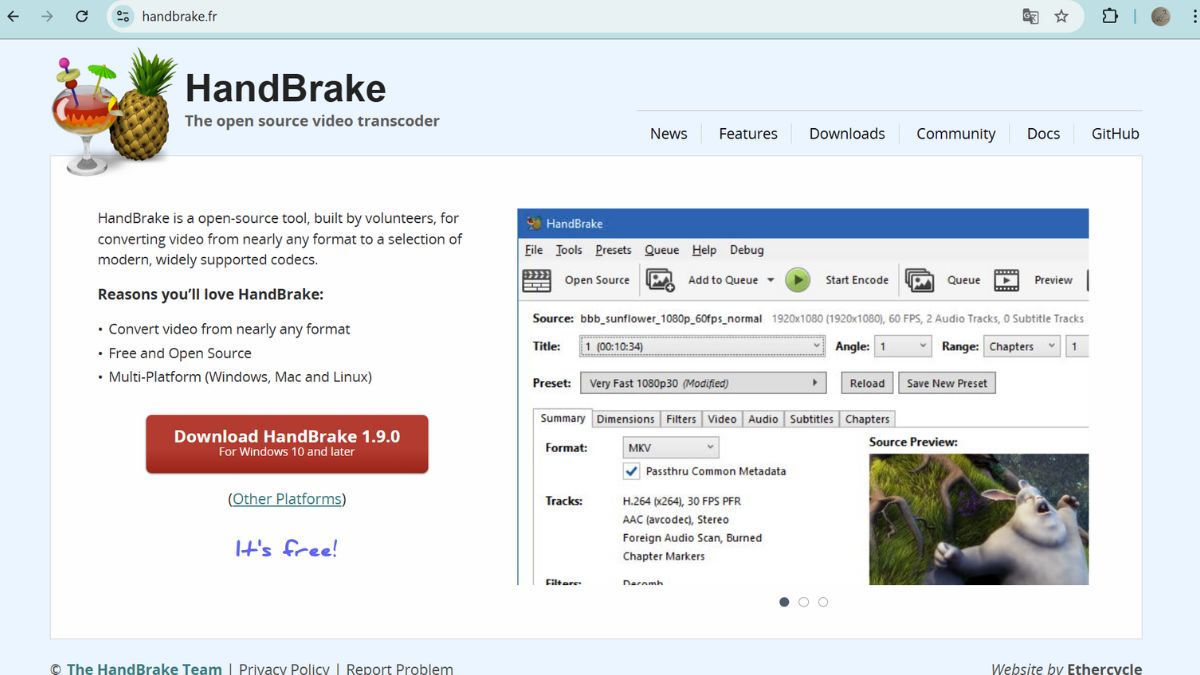1200x675 pixels.
Task: Select the first carousel dot
Action: [x=784, y=602]
